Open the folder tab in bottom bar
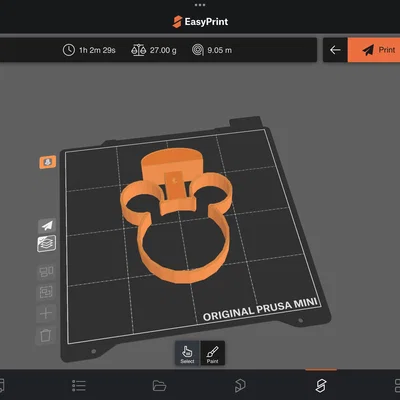Image resolution: width=400 pixels, height=400 pixels. click(x=159, y=386)
